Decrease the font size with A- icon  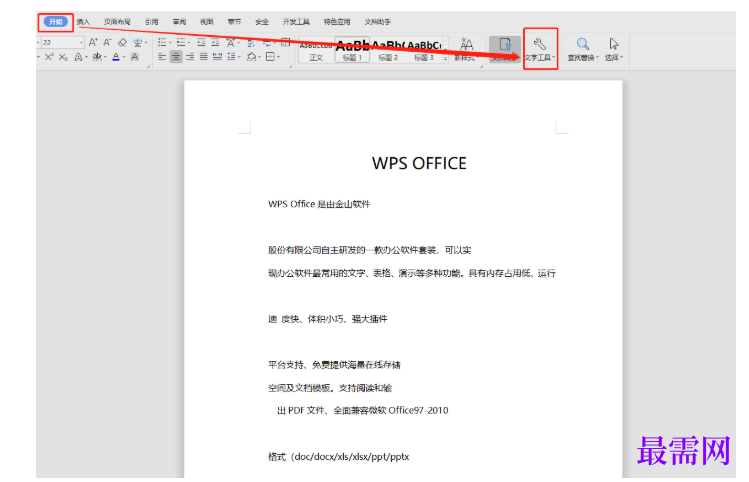point(107,43)
